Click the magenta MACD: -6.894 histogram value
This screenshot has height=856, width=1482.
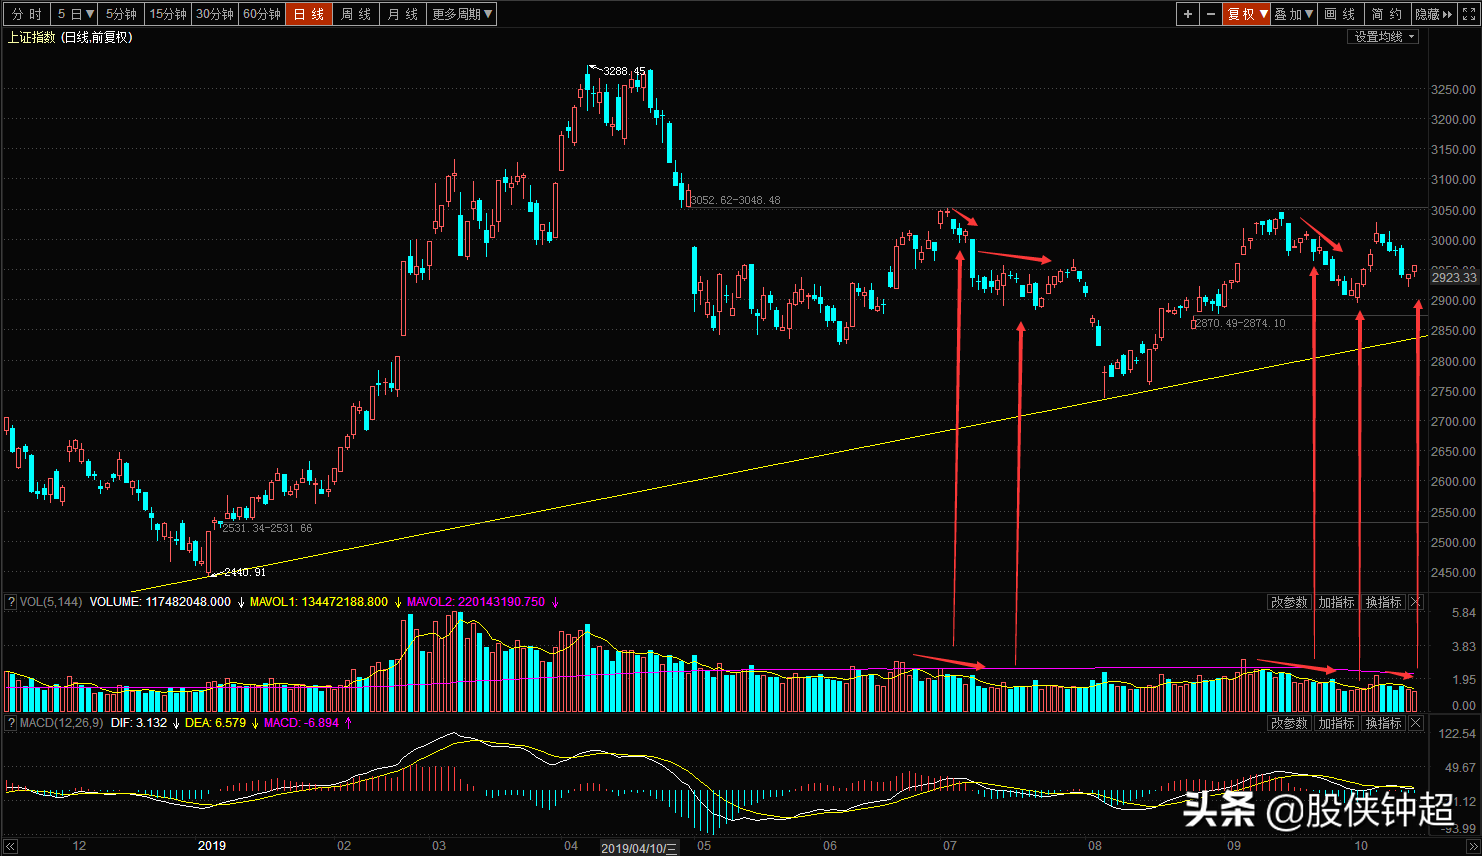pos(302,723)
